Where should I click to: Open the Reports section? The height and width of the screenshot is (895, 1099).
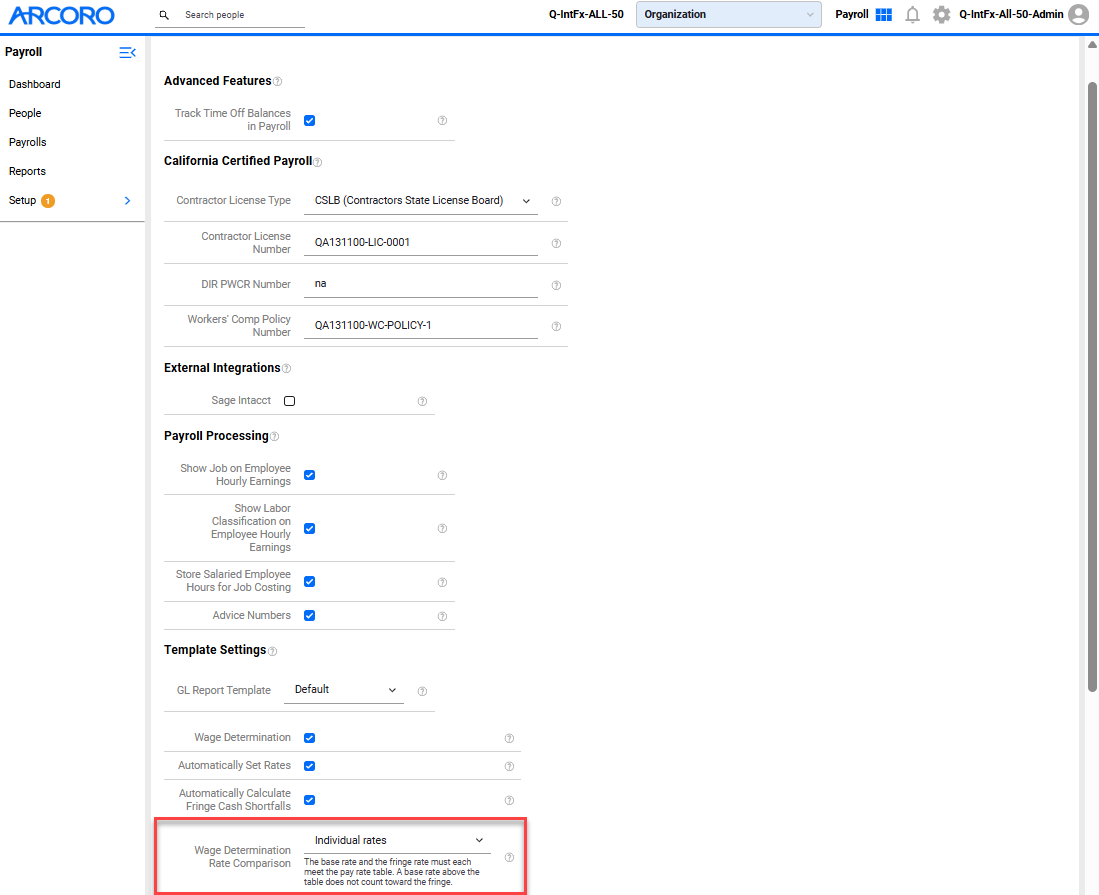(x=27, y=172)
